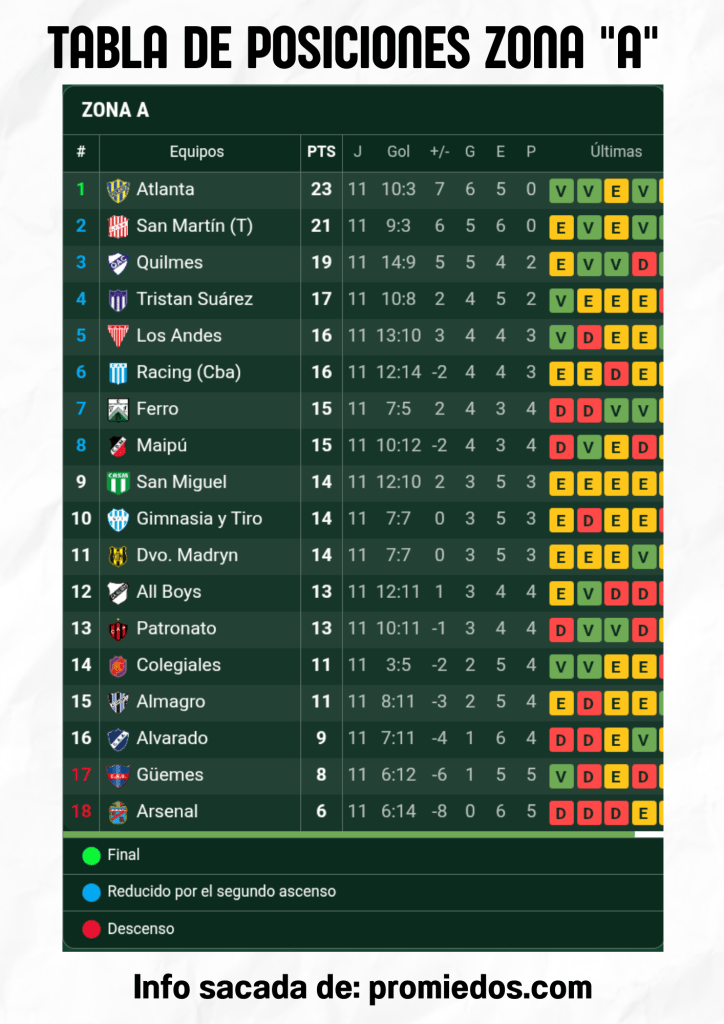Select the Patronato team crest
The height and width of the screenshot is (1024, 724).
click(x=118, y=629)
